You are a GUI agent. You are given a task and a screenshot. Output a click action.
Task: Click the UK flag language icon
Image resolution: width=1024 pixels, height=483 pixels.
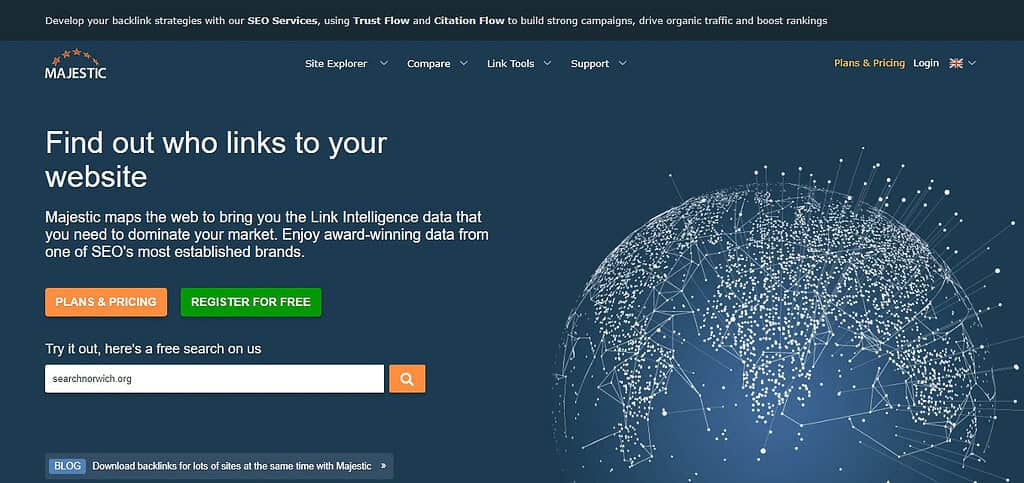[x=956, y=63]
